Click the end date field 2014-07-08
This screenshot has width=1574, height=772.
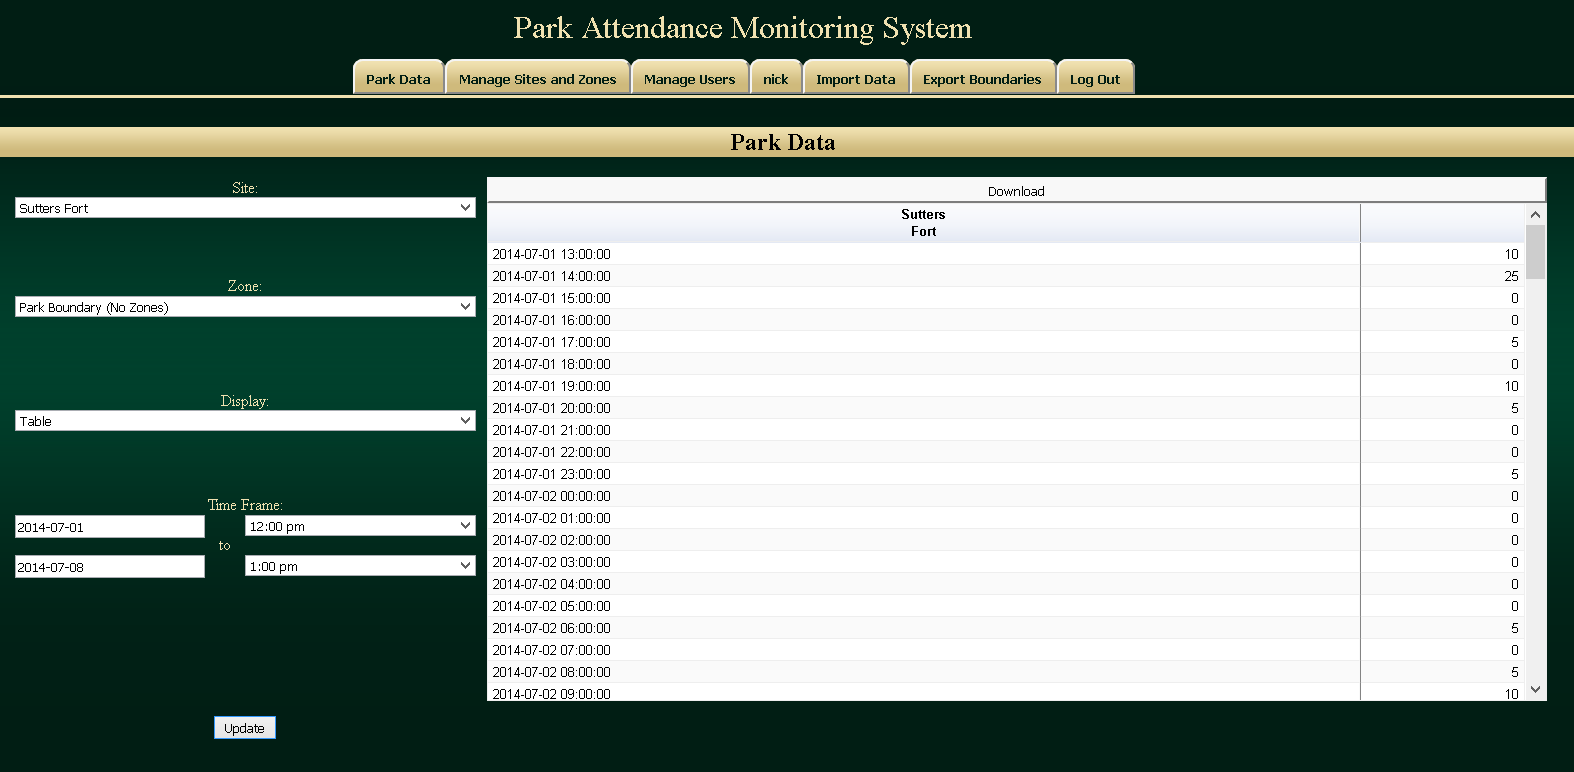[x=110, y=567]
